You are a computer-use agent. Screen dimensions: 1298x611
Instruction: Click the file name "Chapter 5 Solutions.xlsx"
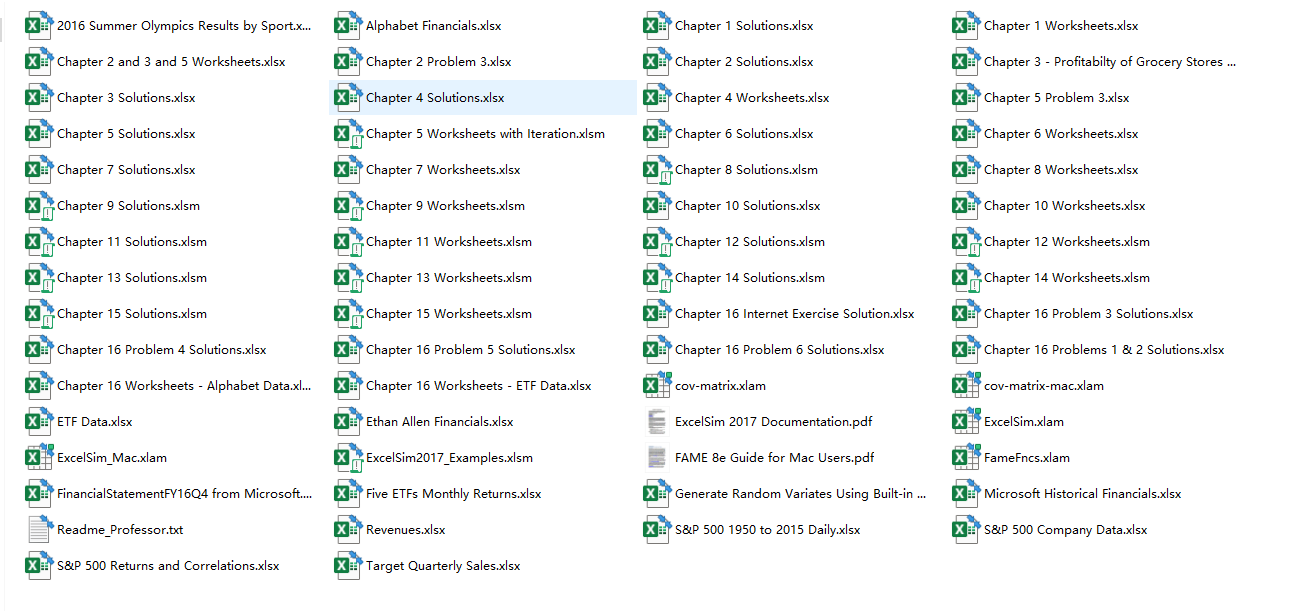[126, 134]
